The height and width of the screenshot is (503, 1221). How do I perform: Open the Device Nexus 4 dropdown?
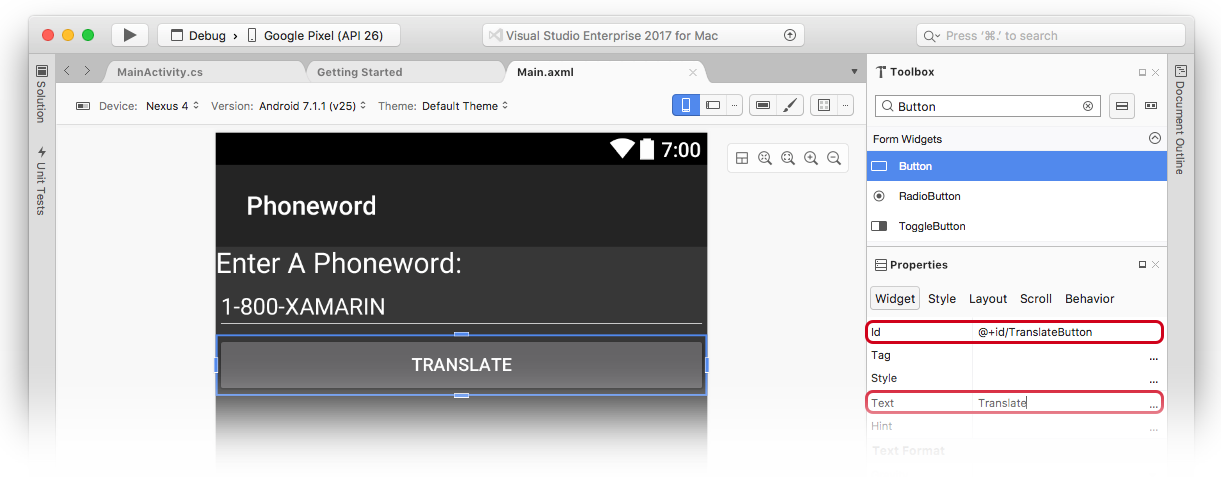coord(172,106)
